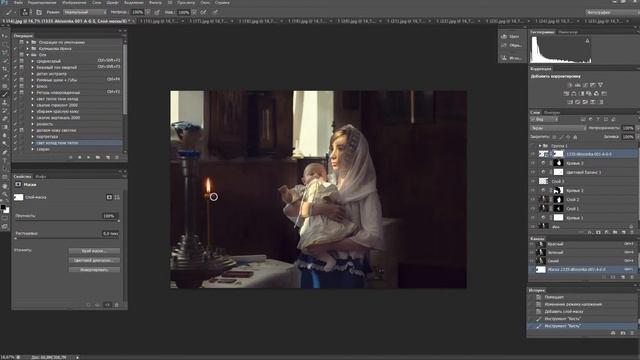Open the Фильтр menu

(x=156, y=2)
